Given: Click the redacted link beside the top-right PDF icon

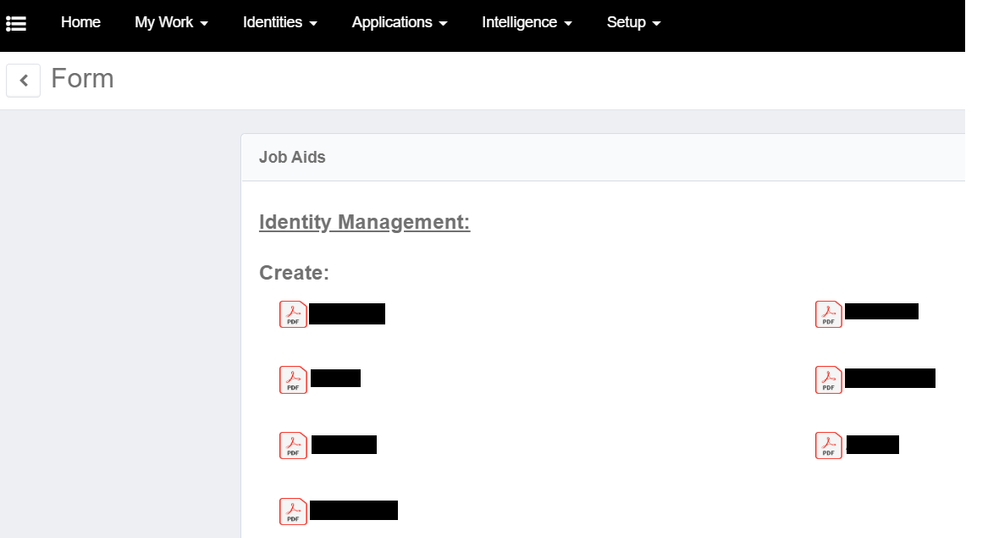Looking at the screenshot, I should [x=881, y=311].
